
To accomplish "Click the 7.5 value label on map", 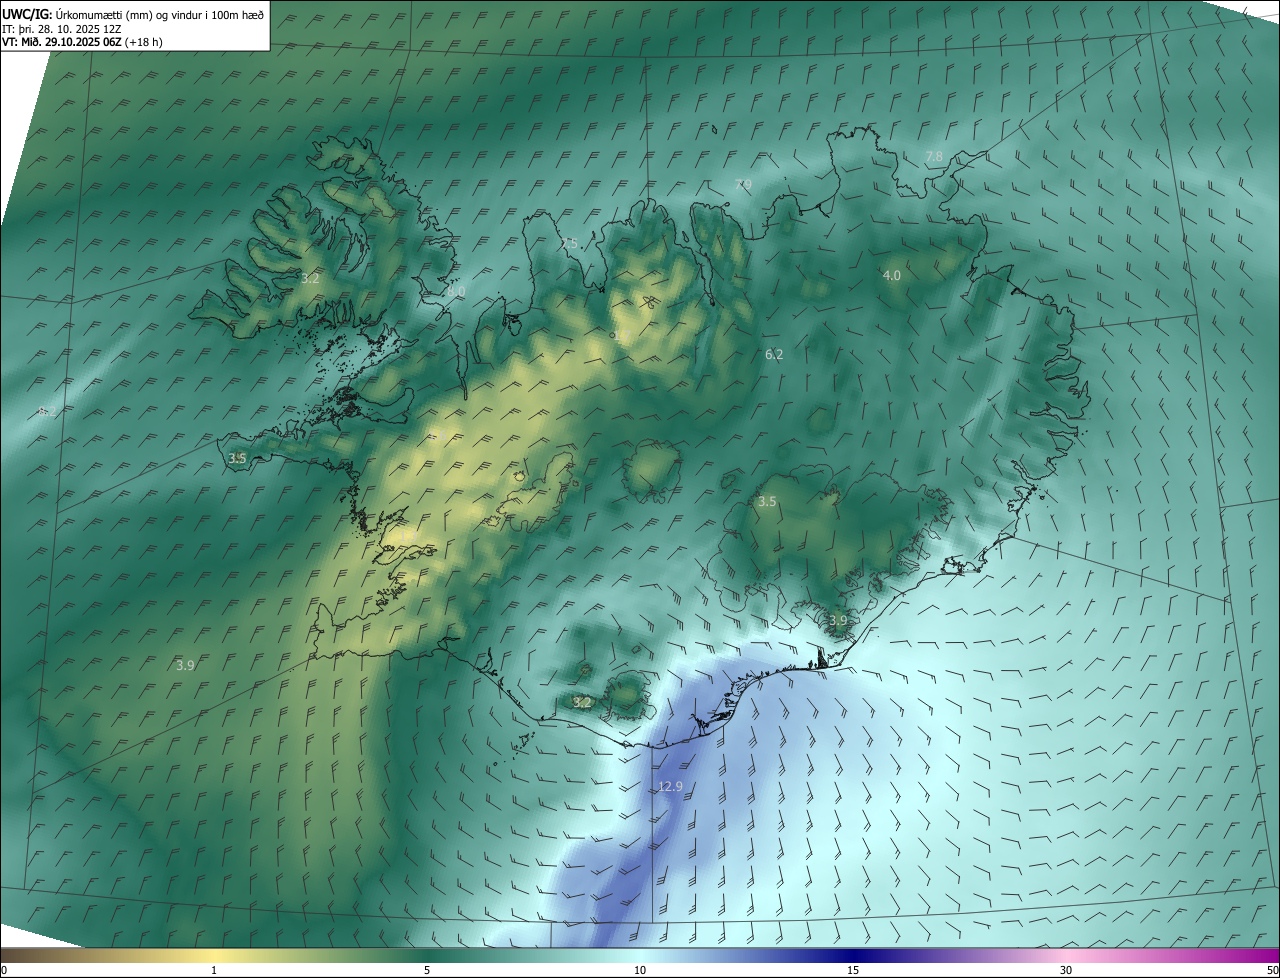I will (569, 243).
